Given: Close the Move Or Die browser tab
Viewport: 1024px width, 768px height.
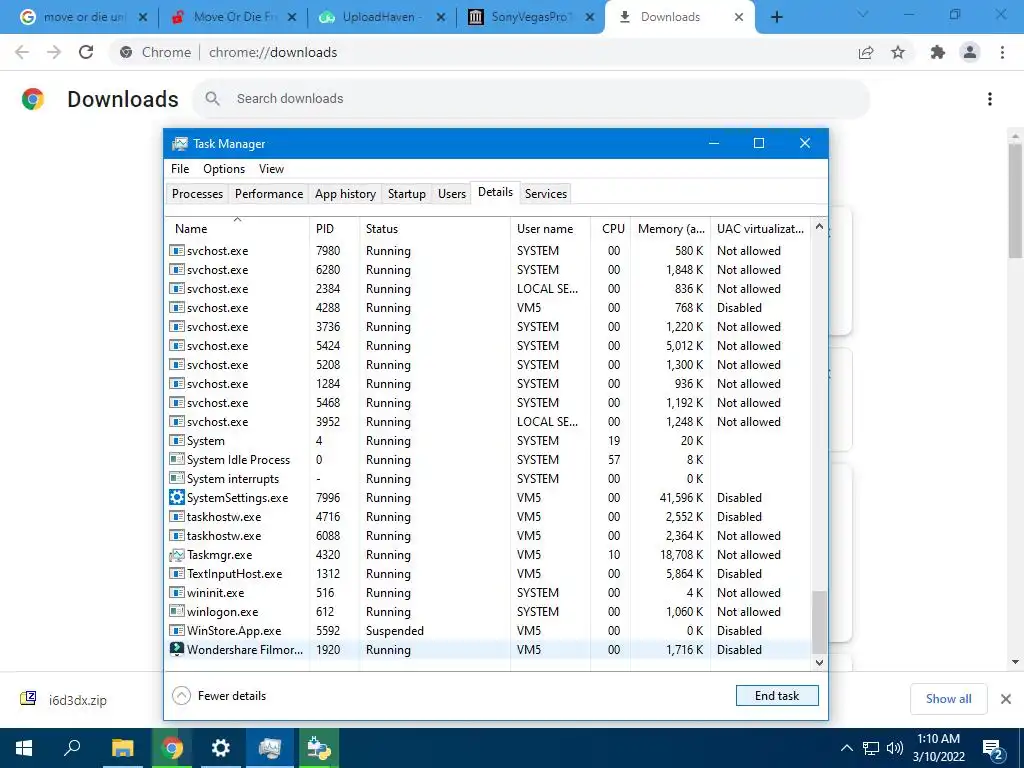Looking at the screenshot, I should click(x=292, y=17).
